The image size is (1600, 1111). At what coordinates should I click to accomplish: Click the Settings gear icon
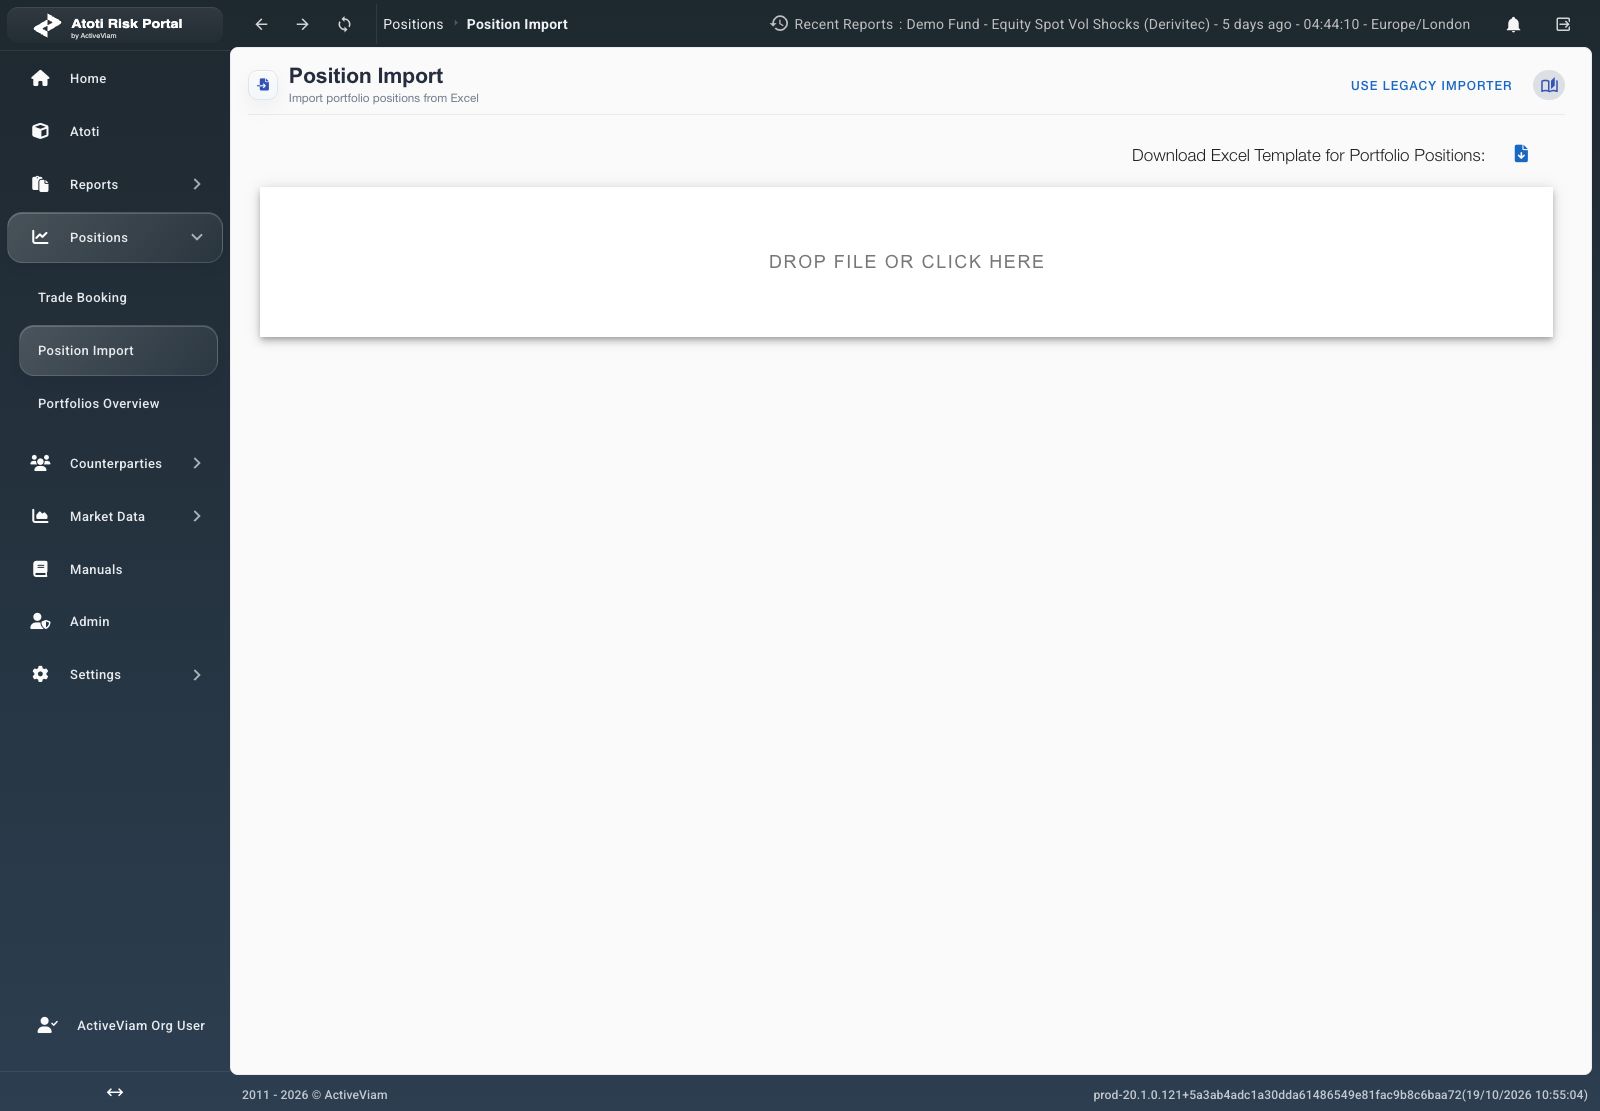(40, 674)
